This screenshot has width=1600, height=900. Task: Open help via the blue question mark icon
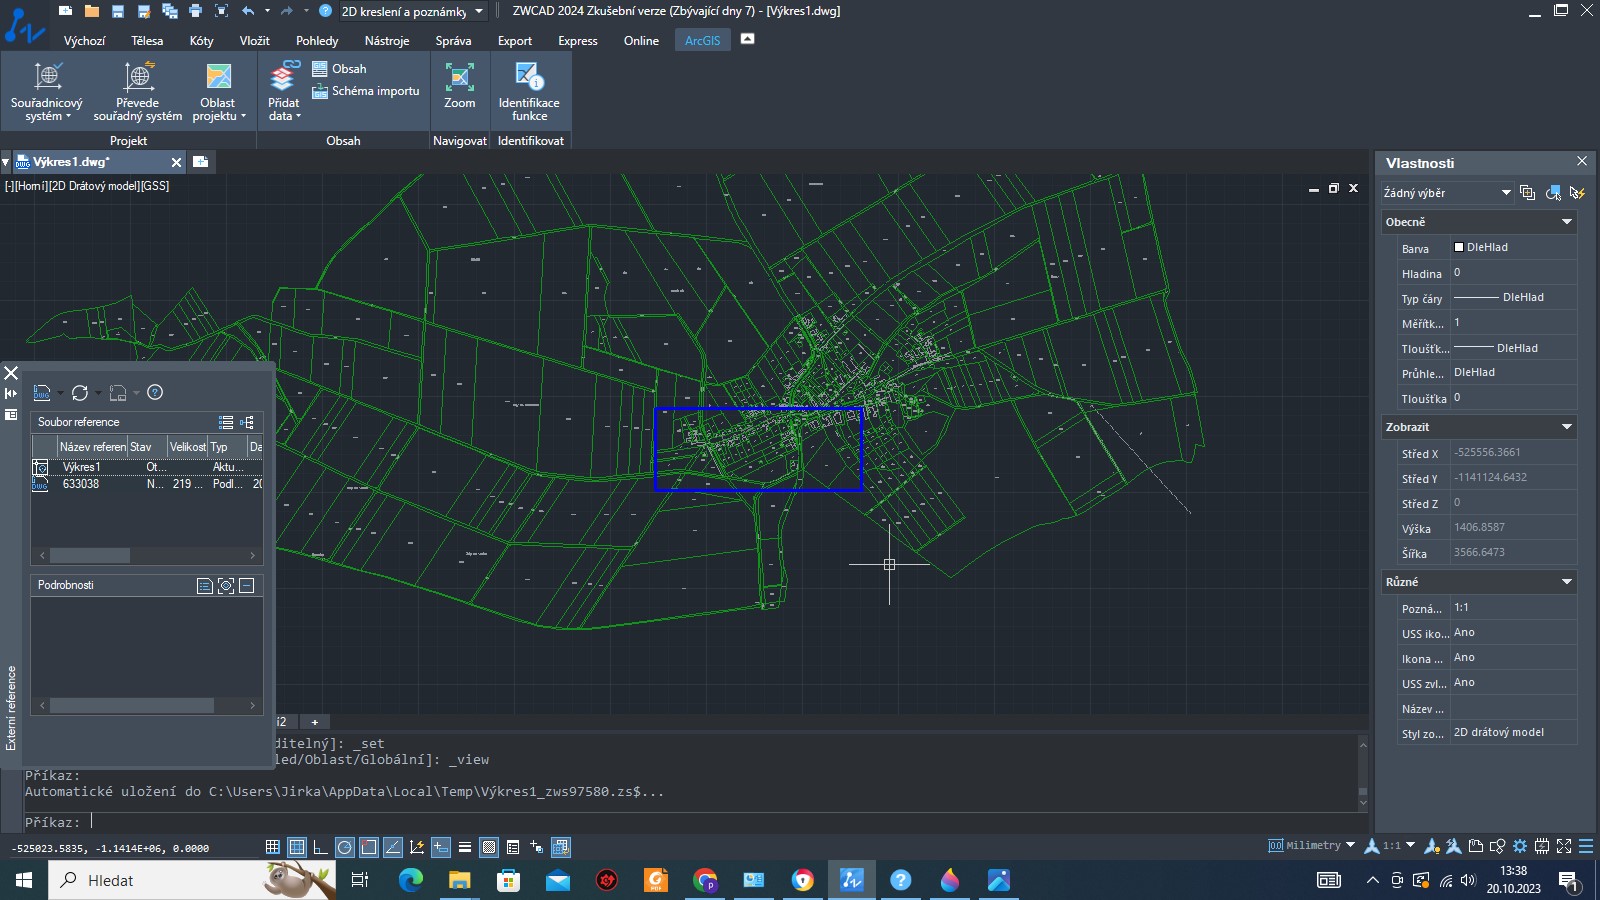click(325, 11)
